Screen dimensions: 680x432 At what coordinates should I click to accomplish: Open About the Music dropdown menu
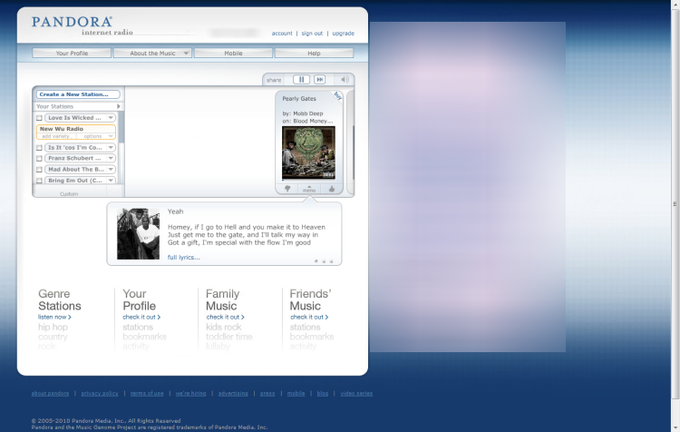152,53
